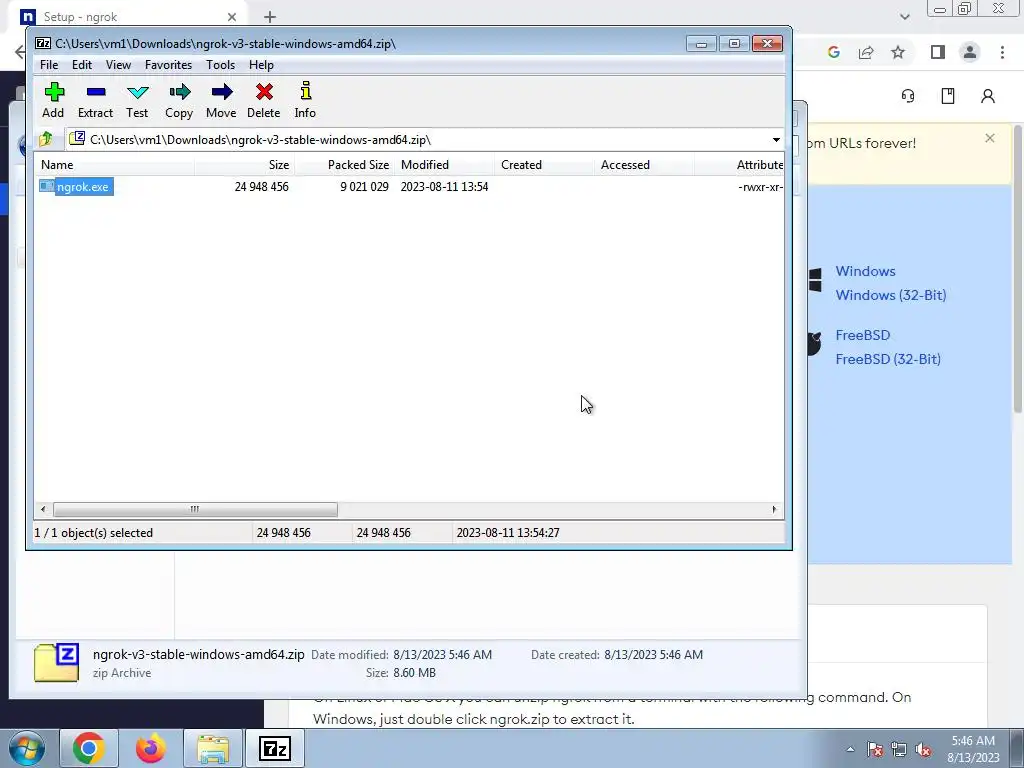
Task: Click the 9 021 029 packed size cell
Action: point(364,187)
